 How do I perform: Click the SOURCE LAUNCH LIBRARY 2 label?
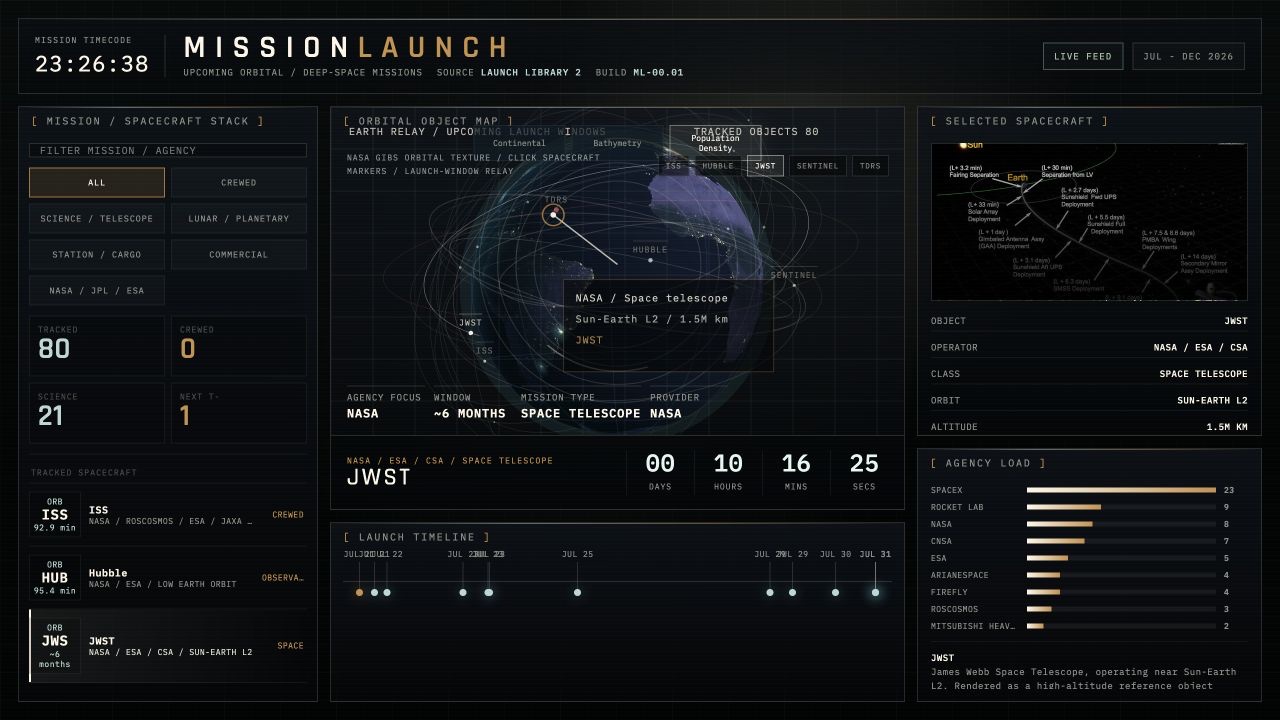coord(509,73)
